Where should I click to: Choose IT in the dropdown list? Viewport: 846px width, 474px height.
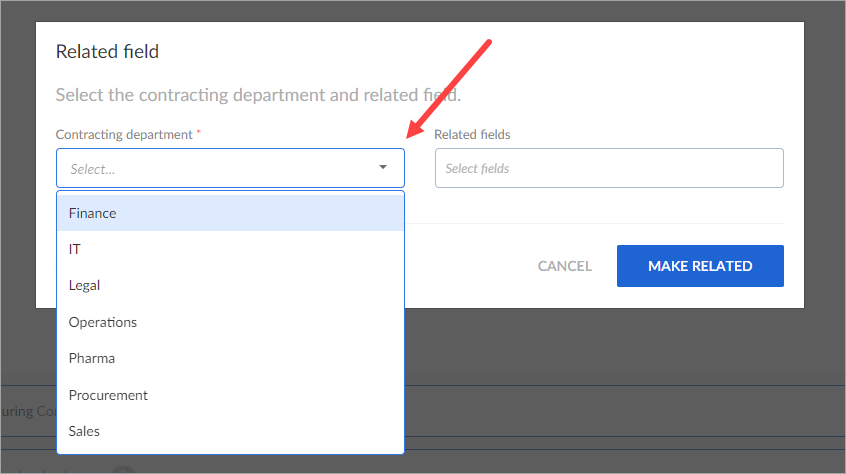[230, 249]
